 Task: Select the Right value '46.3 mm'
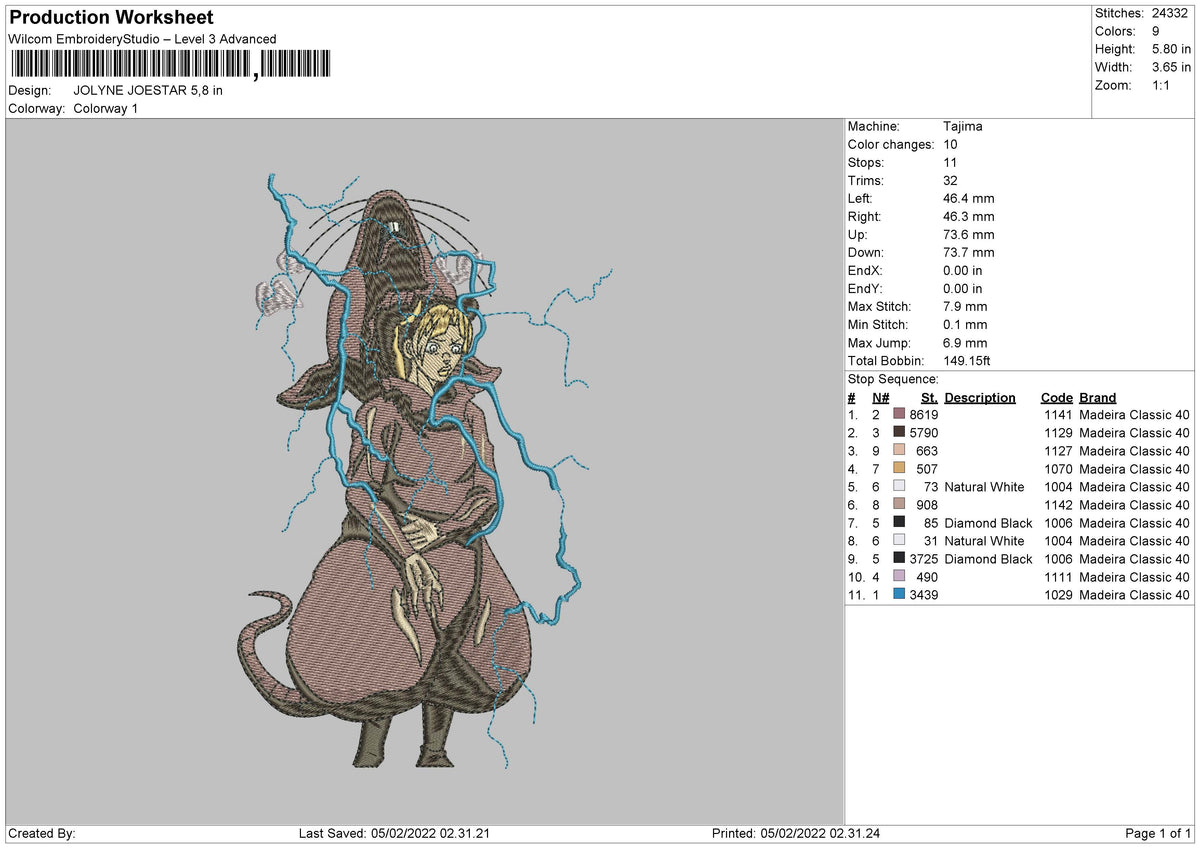click(x=969, y=216)
